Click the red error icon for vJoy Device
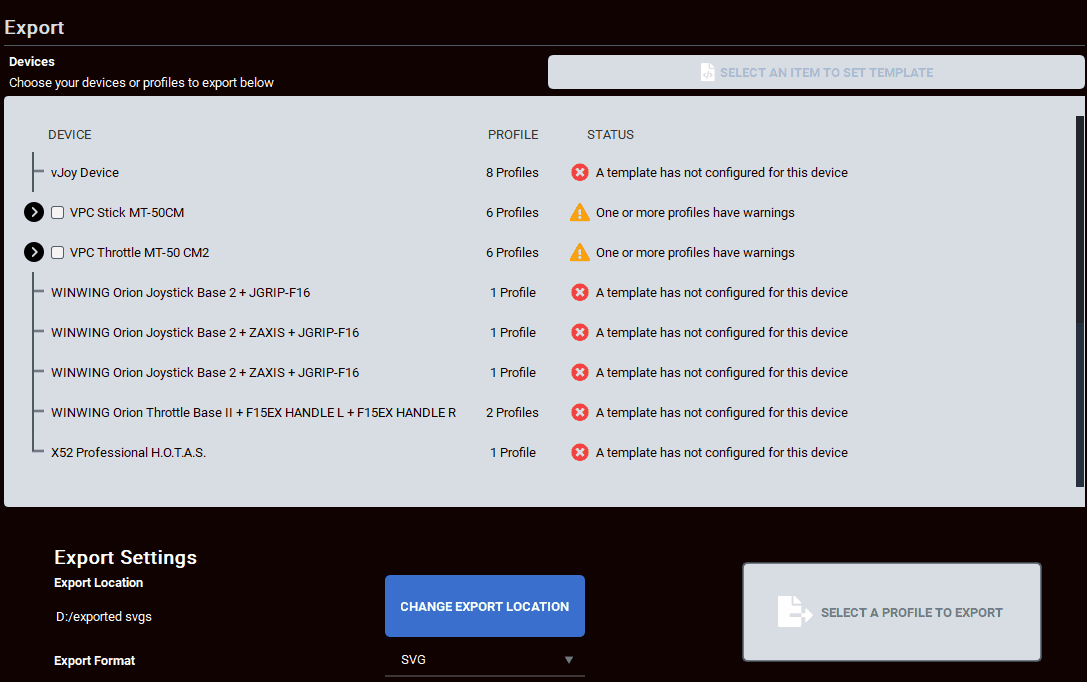 (x=580, y=173)
